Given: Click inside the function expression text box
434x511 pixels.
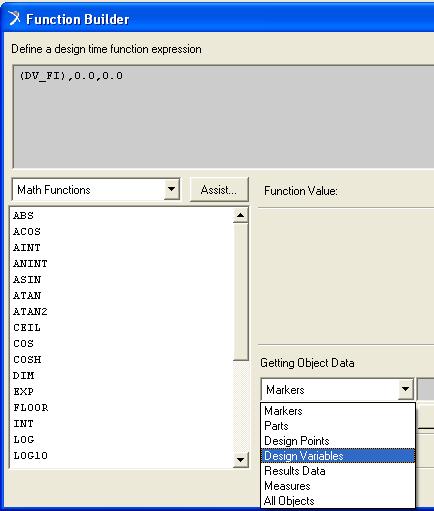Looking at the screenshot, I should pos(223,117).
